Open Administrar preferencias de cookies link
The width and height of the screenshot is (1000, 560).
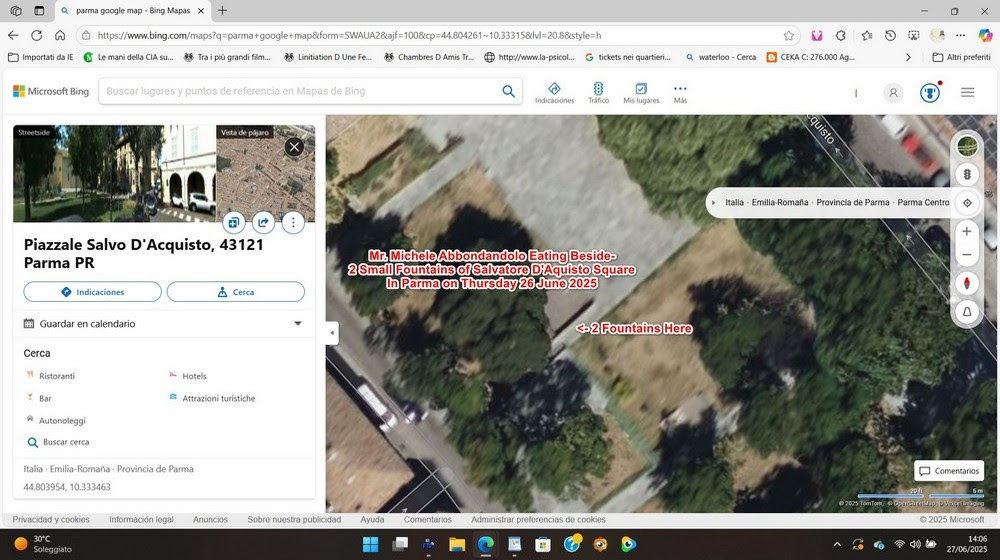click(538, 519)
